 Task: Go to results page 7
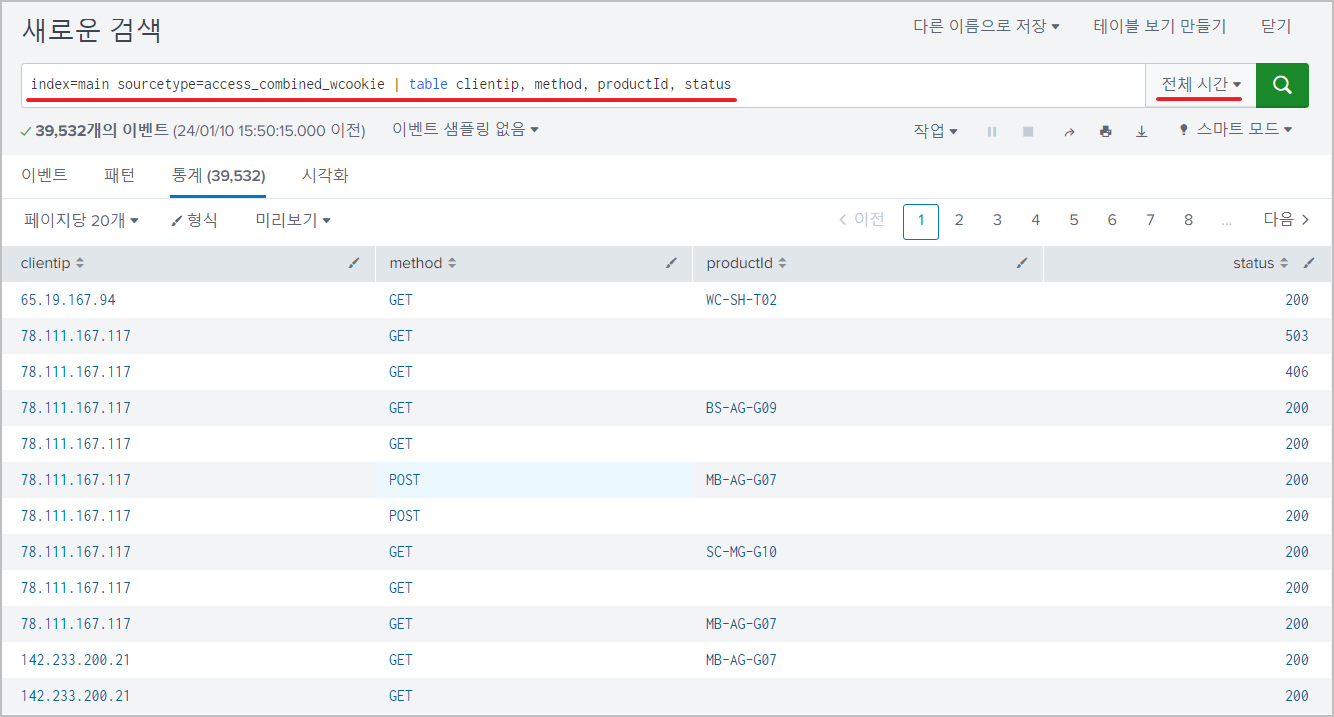point(1150,220)
